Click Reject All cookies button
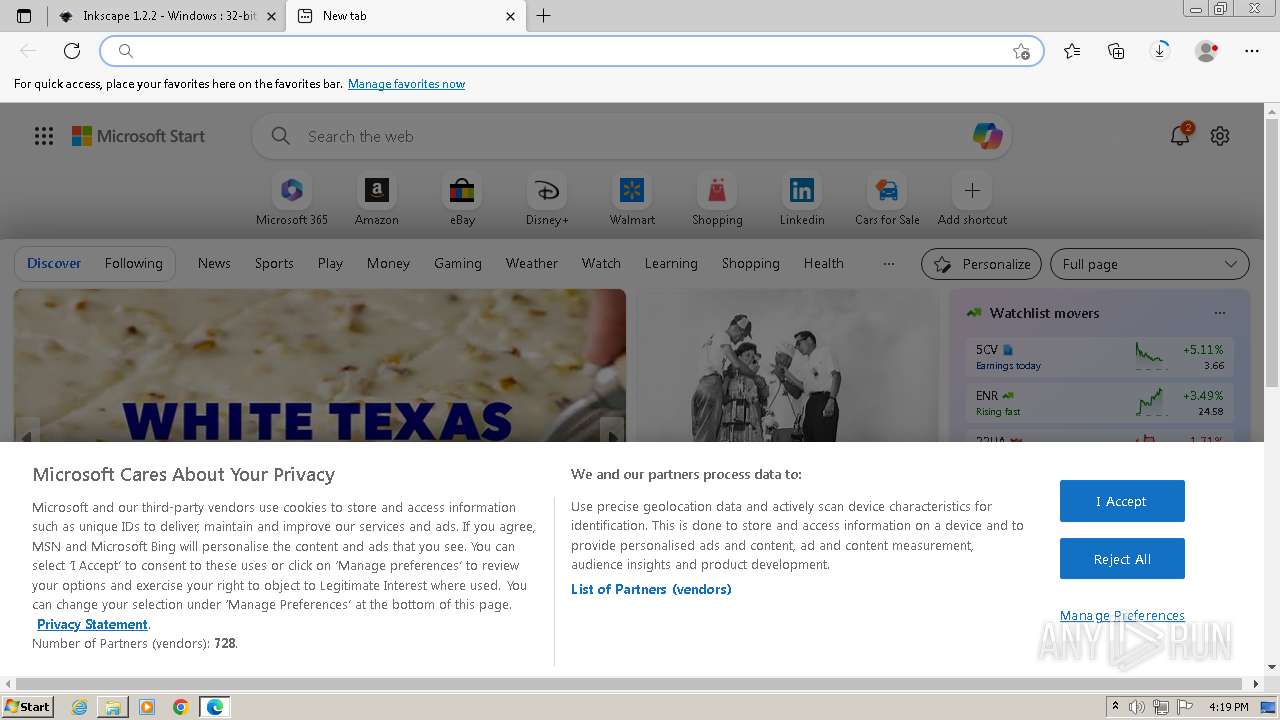Screen dimensions: 1280x720 click(x=1122, y=559)
